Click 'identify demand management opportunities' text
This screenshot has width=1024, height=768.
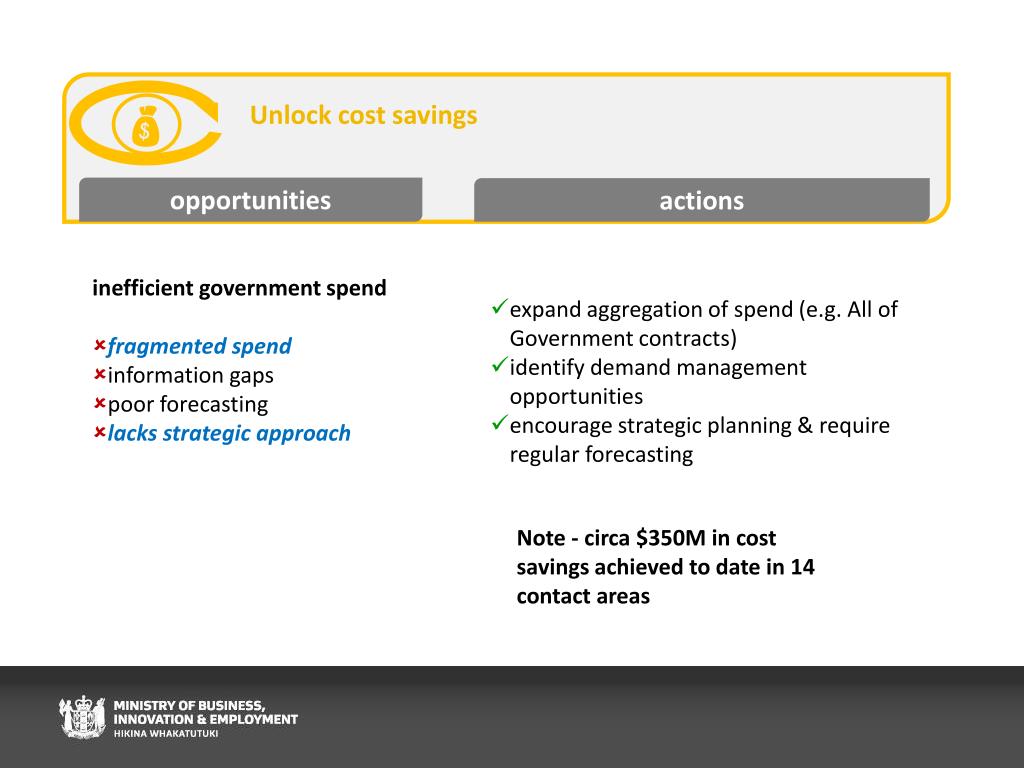pos(658,381)
